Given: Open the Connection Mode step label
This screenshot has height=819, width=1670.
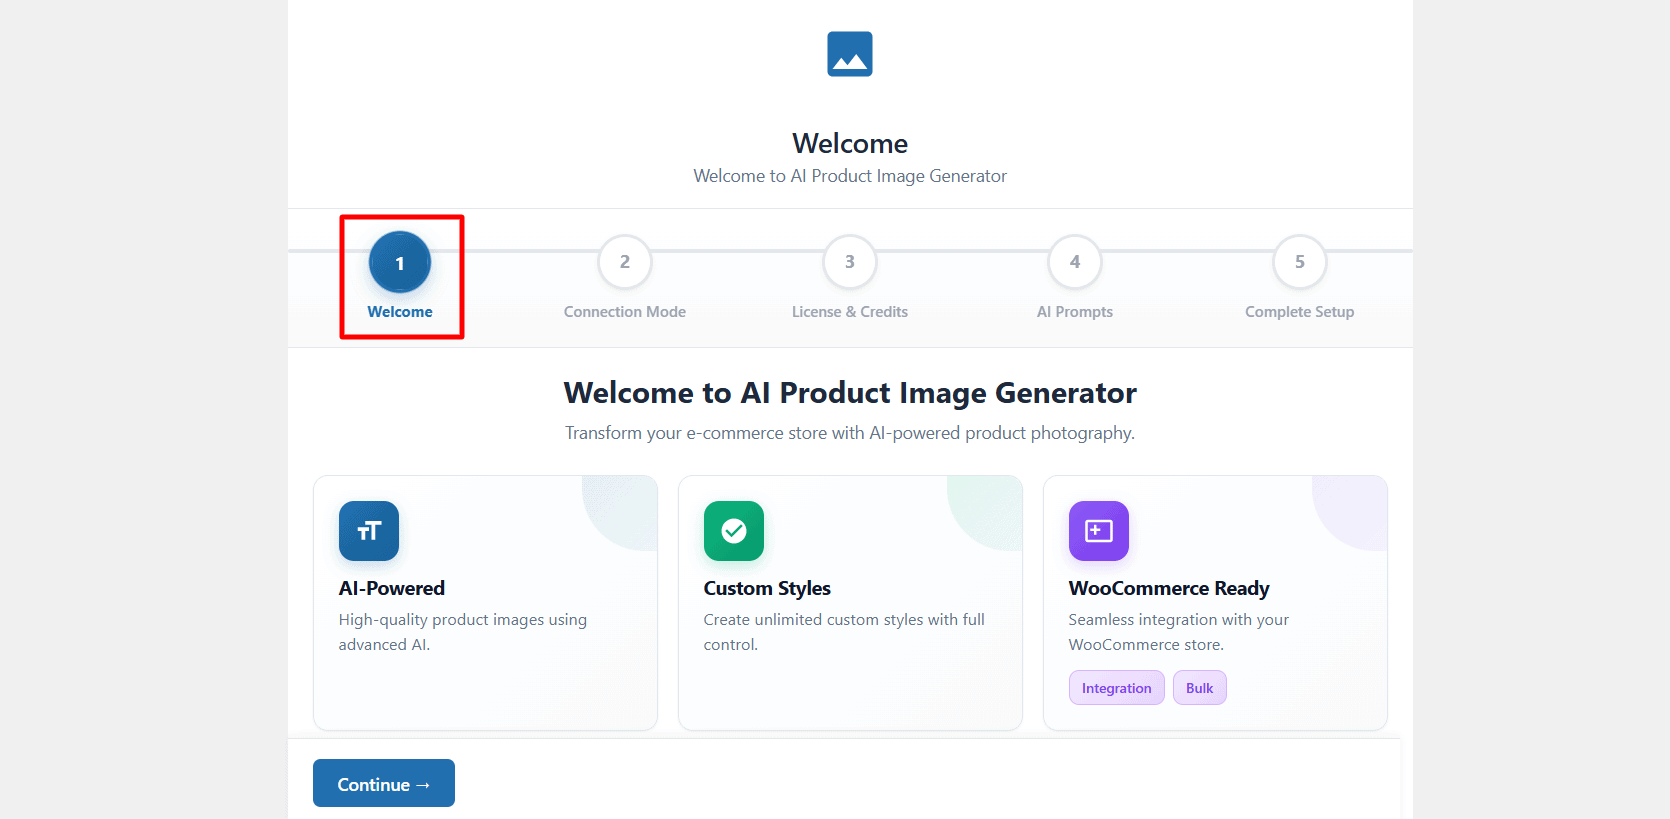Looking at the screenshot, I should click(x=625, y=312).
